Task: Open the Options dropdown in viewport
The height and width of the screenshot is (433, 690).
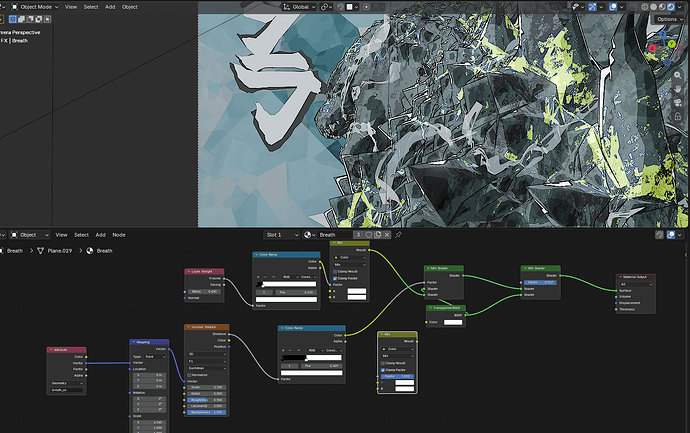Action: (669, 19)
